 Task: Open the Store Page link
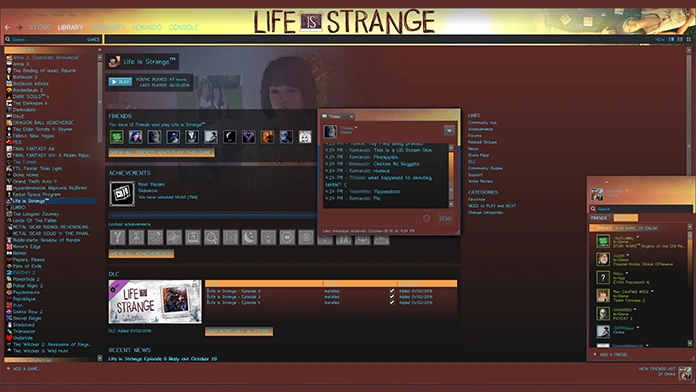click(478, 155)
